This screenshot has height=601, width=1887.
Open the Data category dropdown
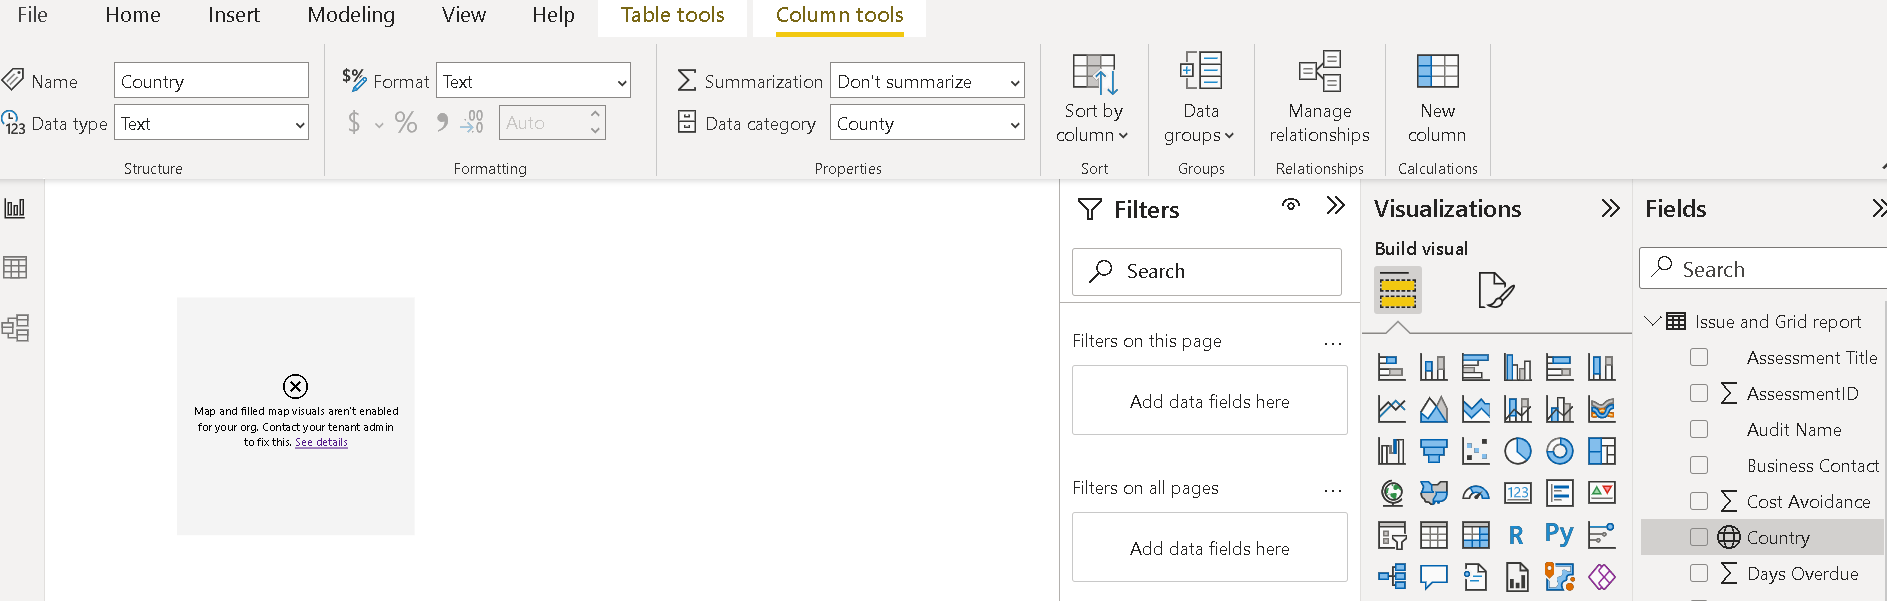tap(927, 124)
